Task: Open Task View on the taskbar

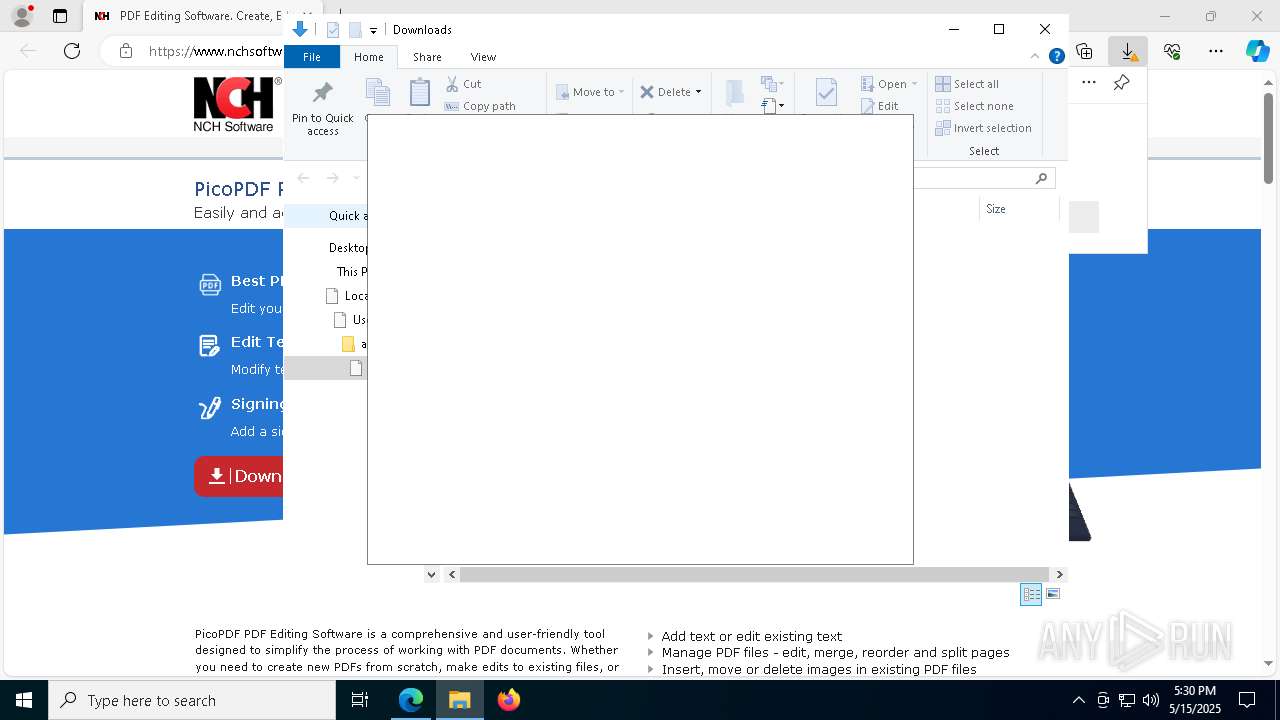Action: [360, 700]
